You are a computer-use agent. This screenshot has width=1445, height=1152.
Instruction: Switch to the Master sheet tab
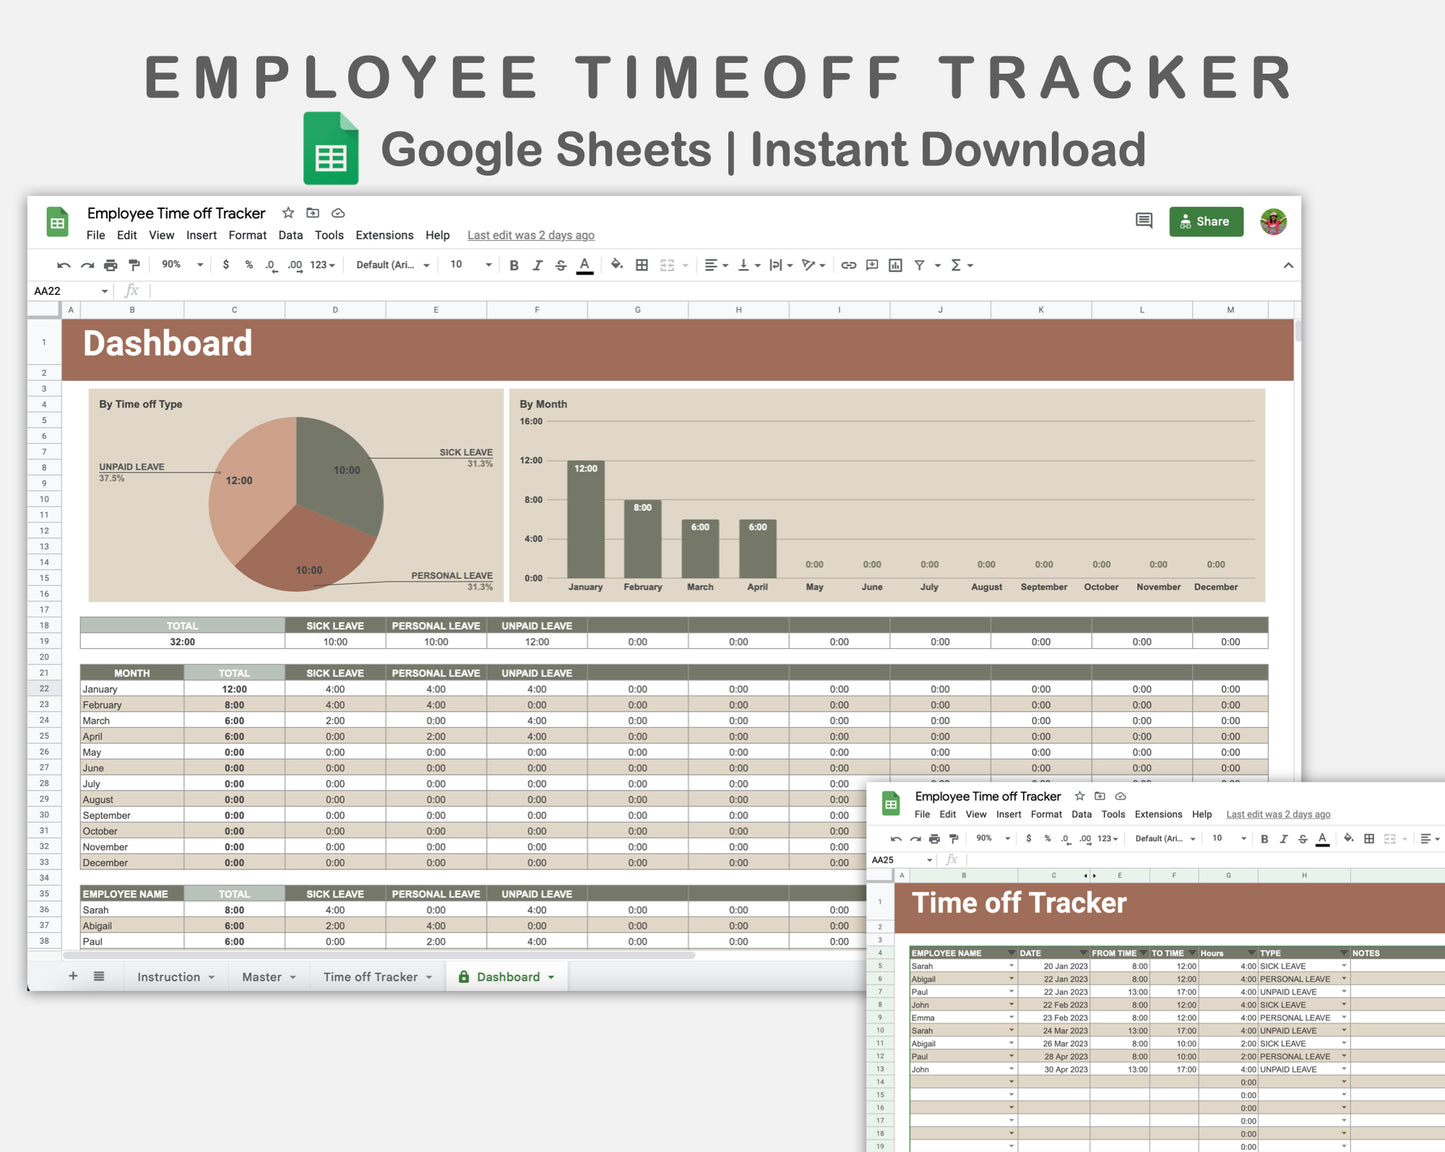coord(261,976)
